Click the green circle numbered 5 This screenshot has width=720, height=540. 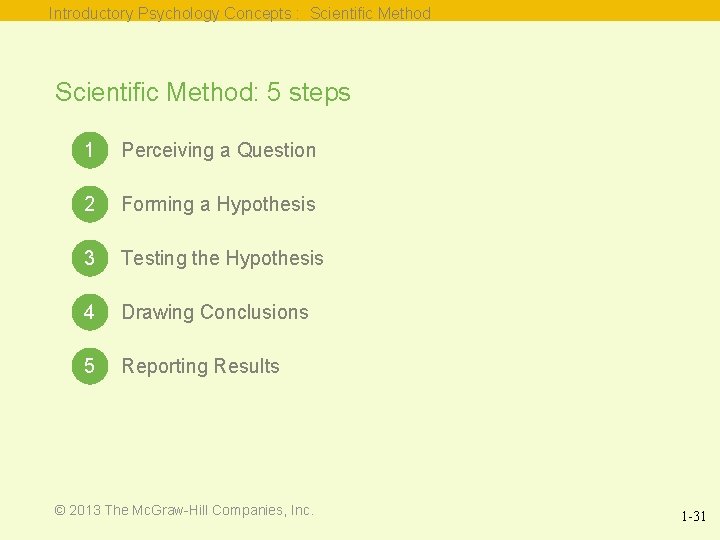[90, 366]
